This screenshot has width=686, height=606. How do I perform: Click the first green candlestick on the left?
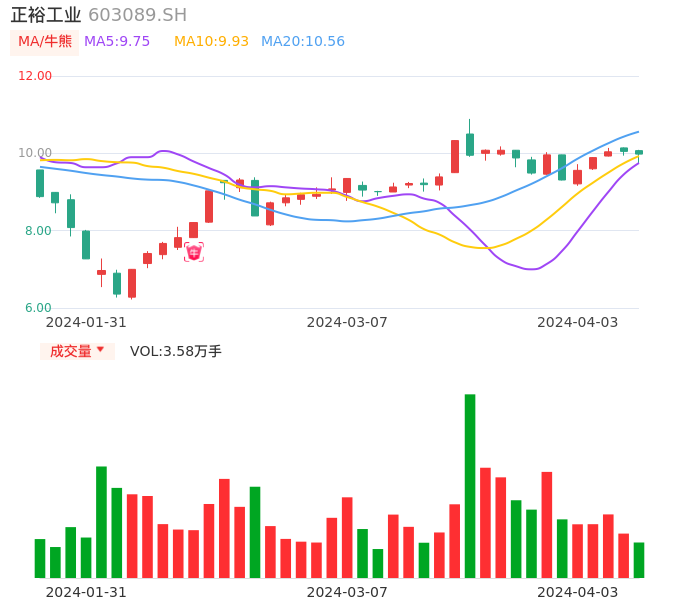pyautogui.click(x=40, y=183)
